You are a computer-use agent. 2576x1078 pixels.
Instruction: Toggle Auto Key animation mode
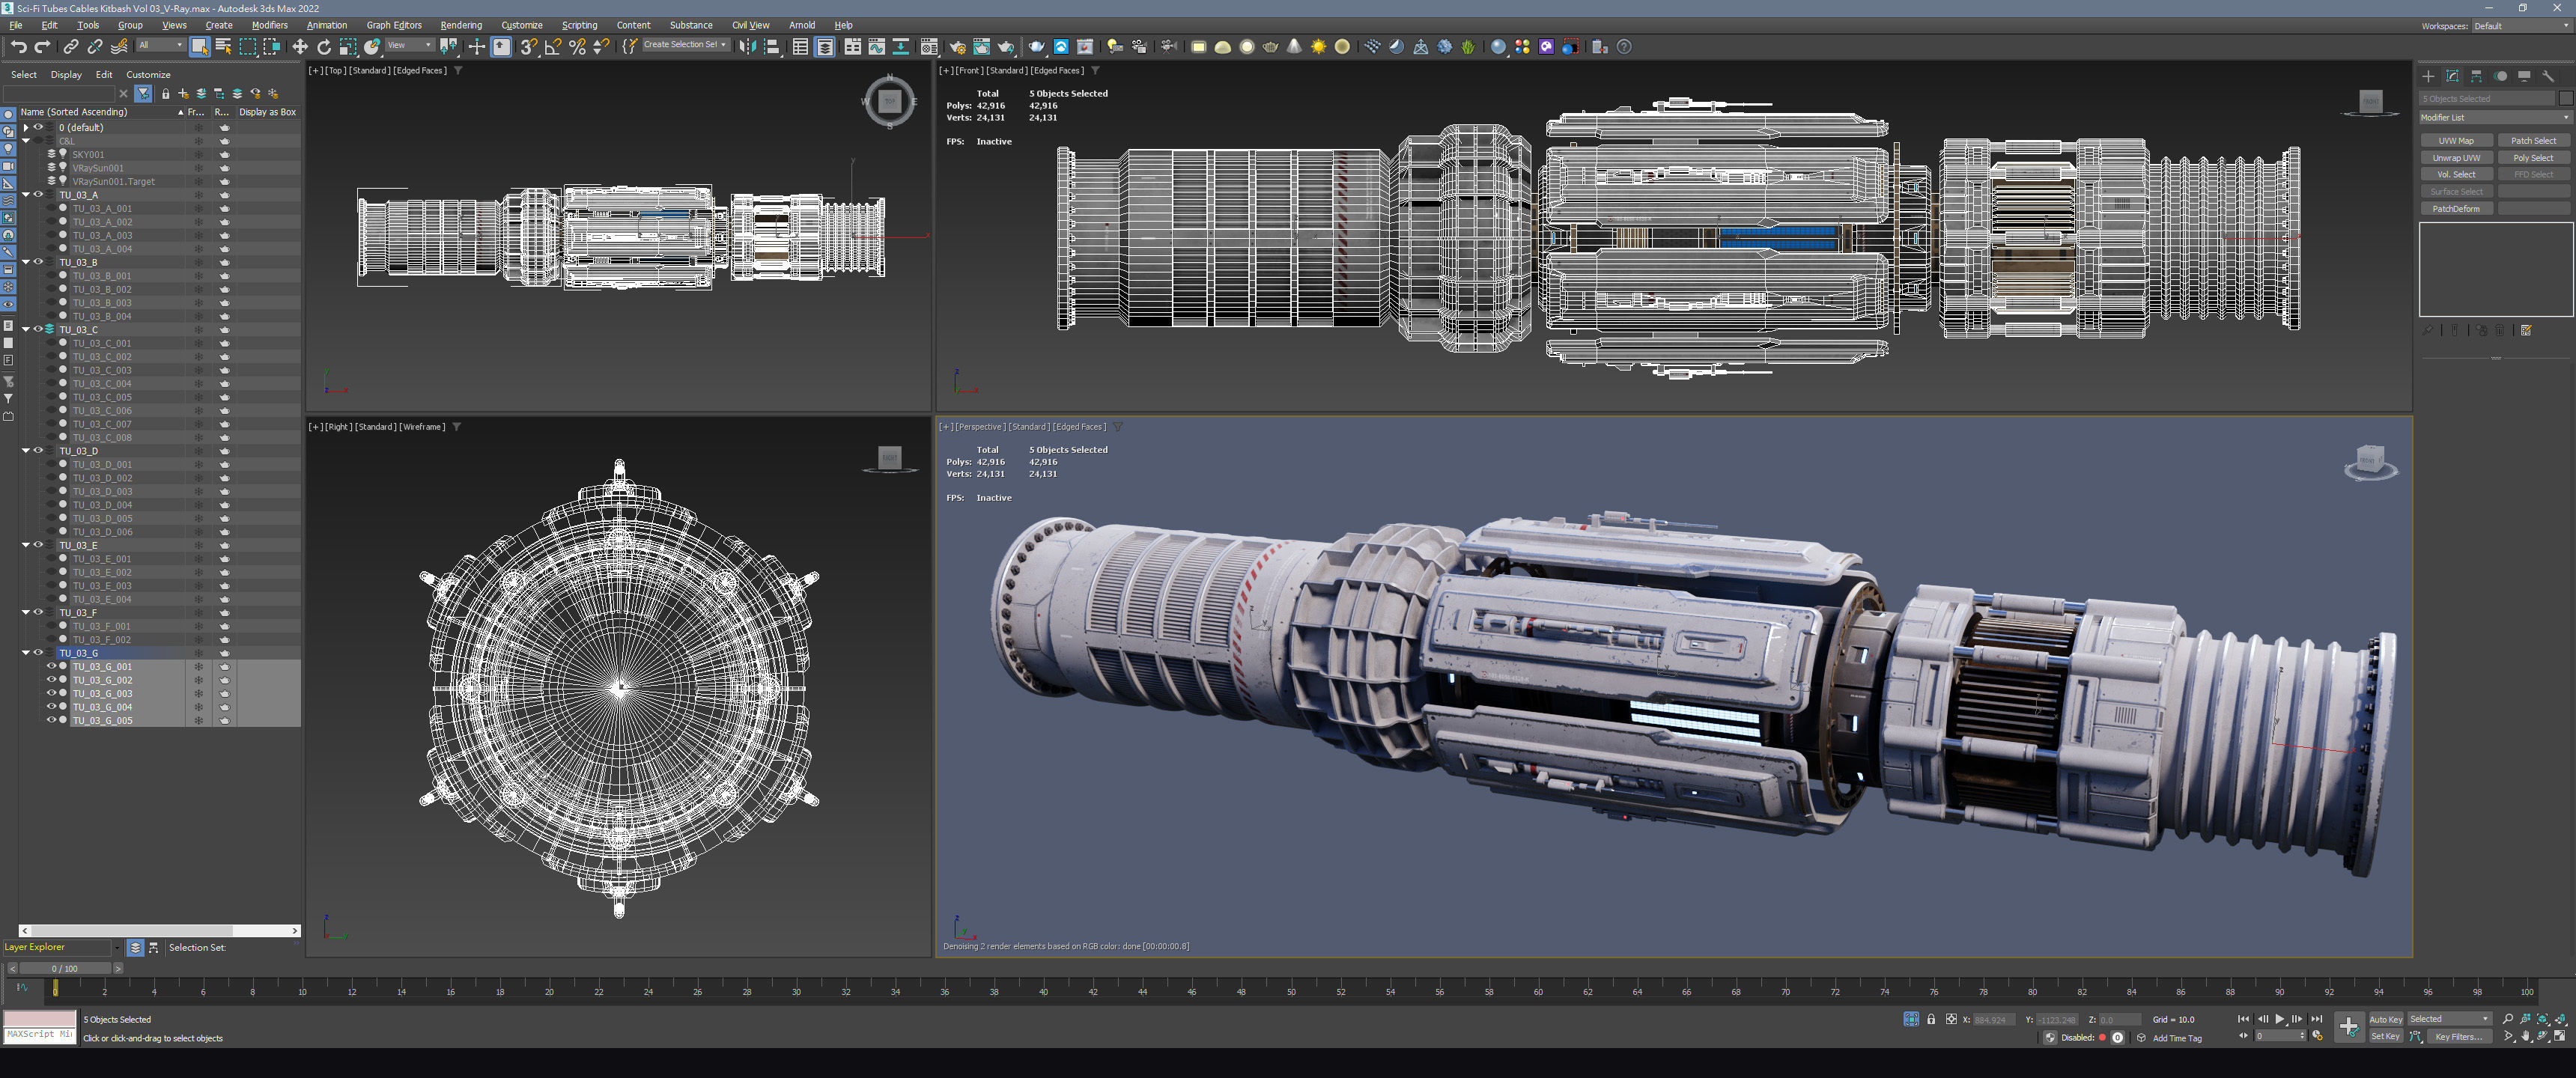coord(2385,1019)
